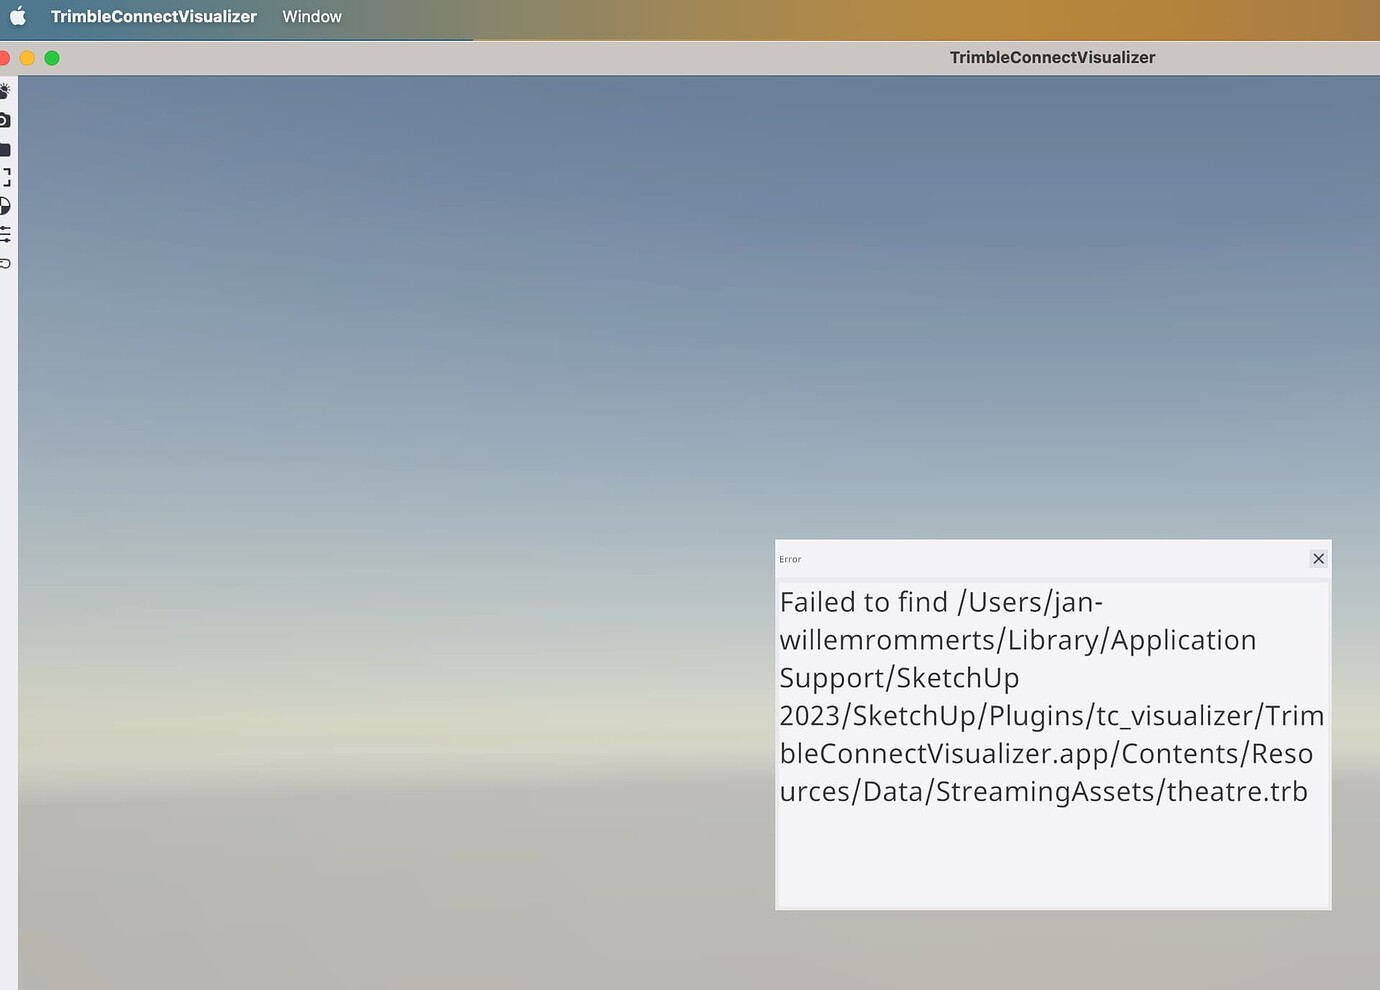The image size is (1380, 990).
Task: Click the TrimbleConnectVisualizer window title
Action: coord(1052,57)
